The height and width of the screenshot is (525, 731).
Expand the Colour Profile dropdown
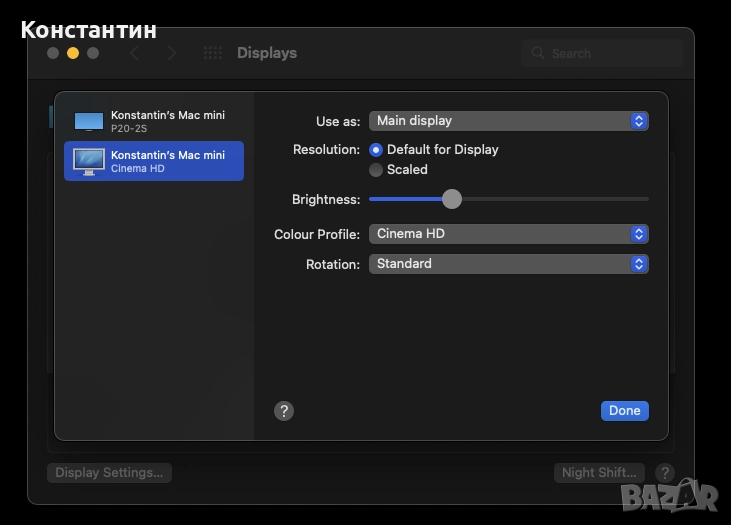click(x=508, y=234)
